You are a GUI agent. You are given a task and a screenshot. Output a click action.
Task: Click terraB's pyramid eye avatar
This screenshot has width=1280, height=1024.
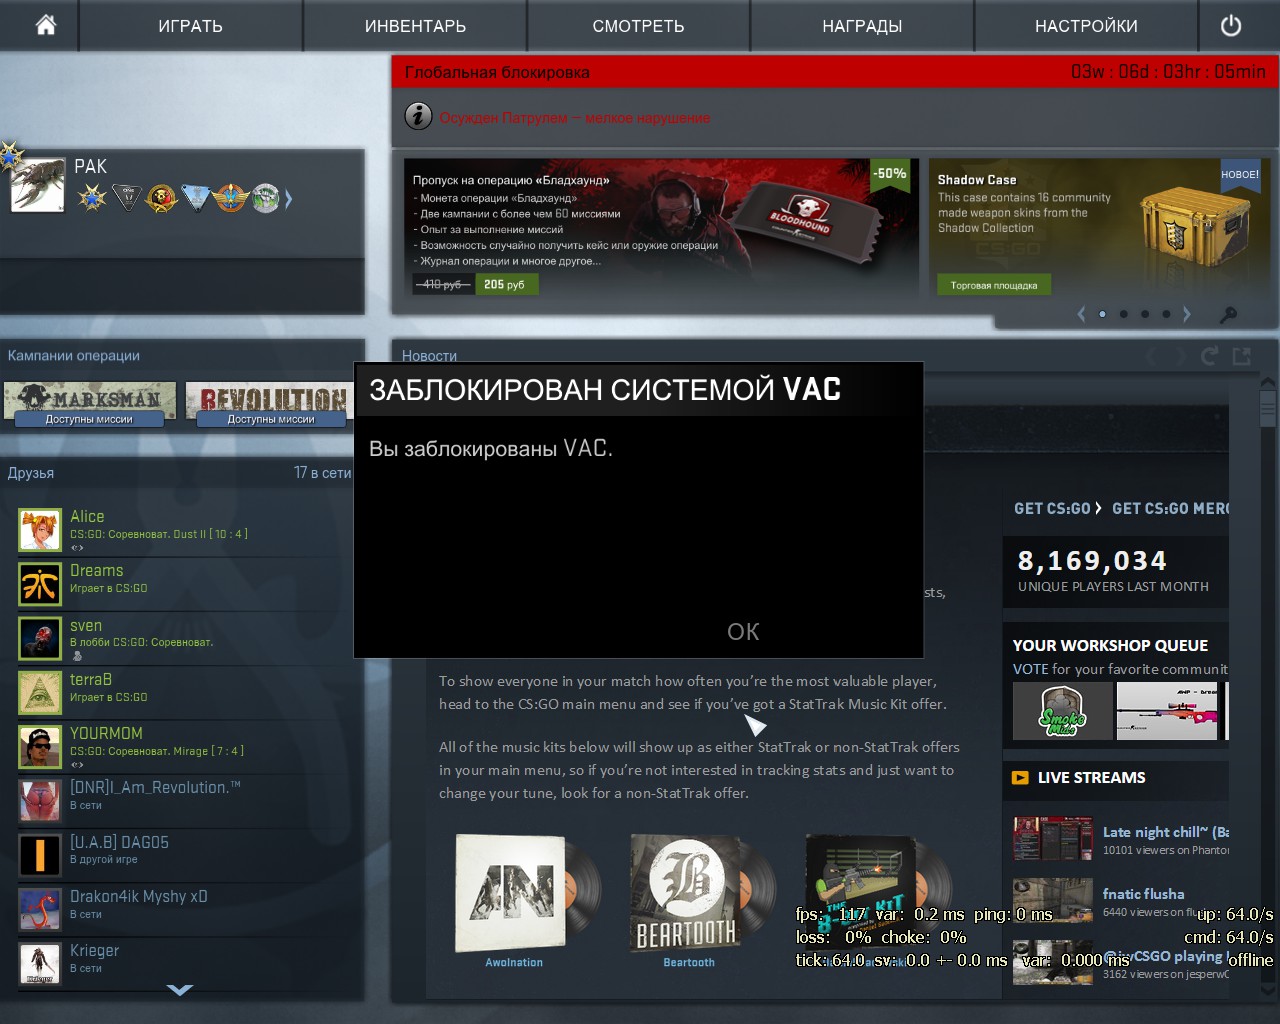(x=40, y=693)
